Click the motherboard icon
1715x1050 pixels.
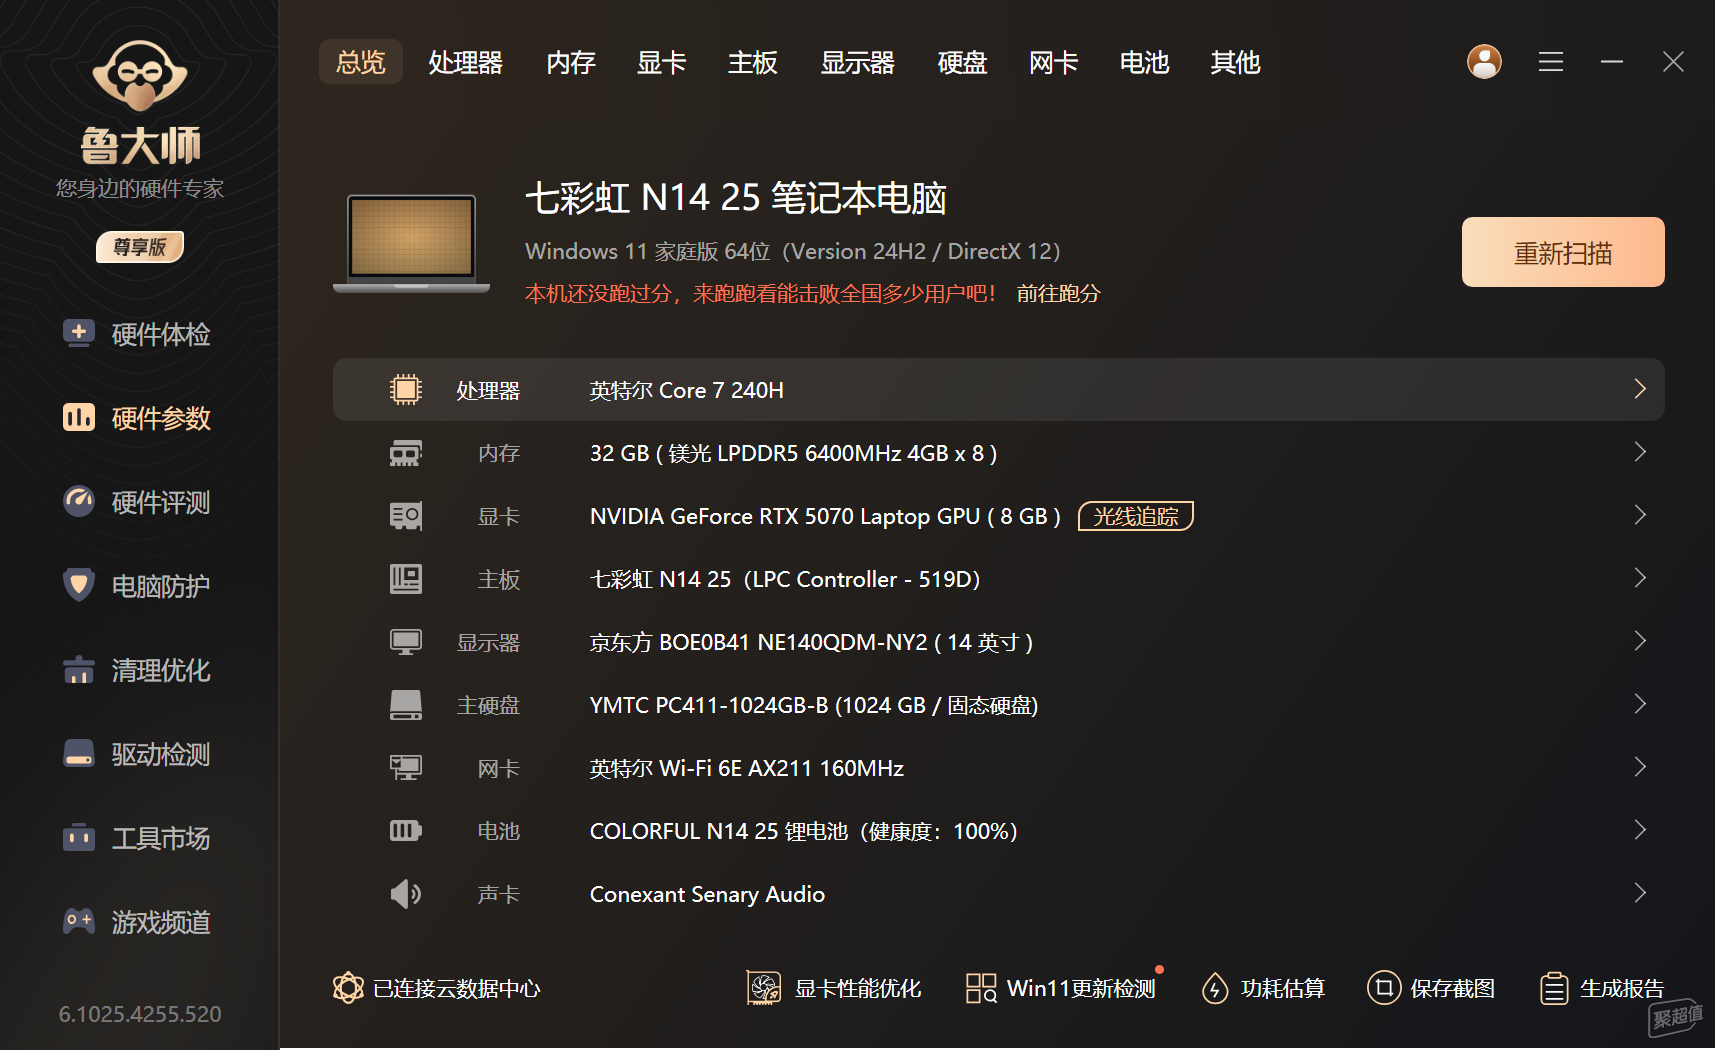[405, 579]
